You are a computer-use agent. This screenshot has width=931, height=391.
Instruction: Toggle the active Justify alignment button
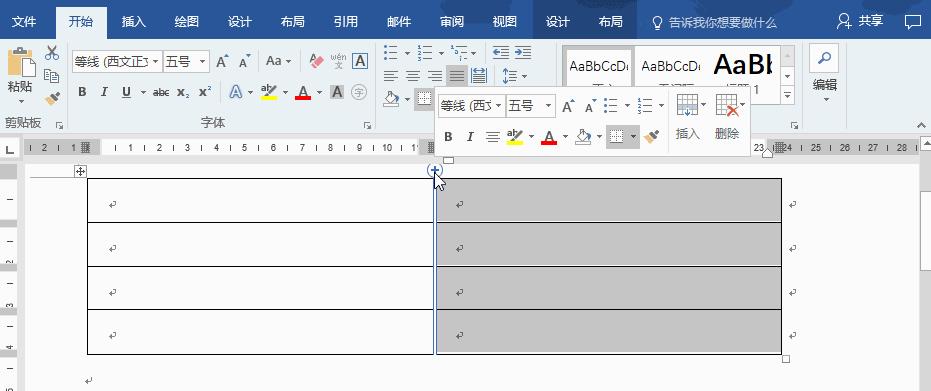pyautogui.click(x=457, y=75)
